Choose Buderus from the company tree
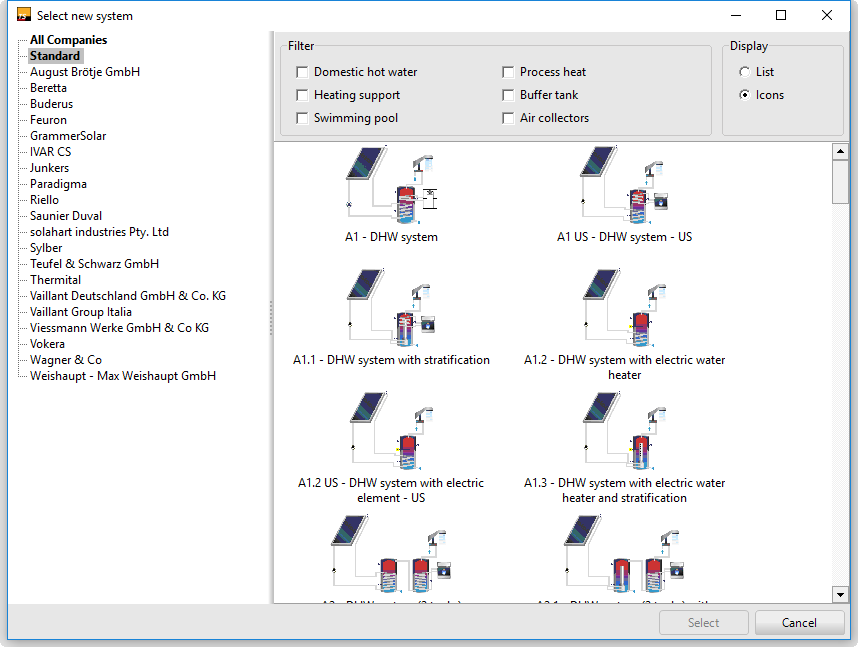 (51, 104)
